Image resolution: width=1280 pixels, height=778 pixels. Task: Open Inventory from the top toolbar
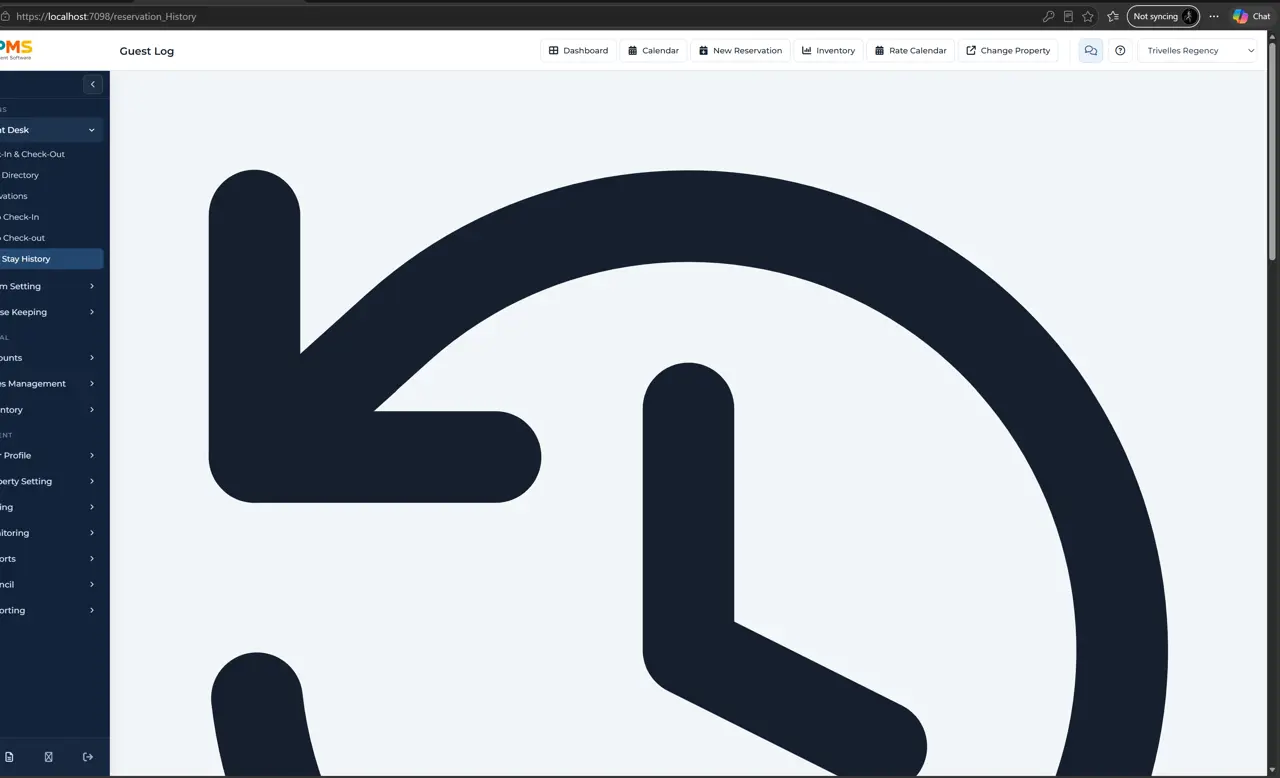pos(829,51)
